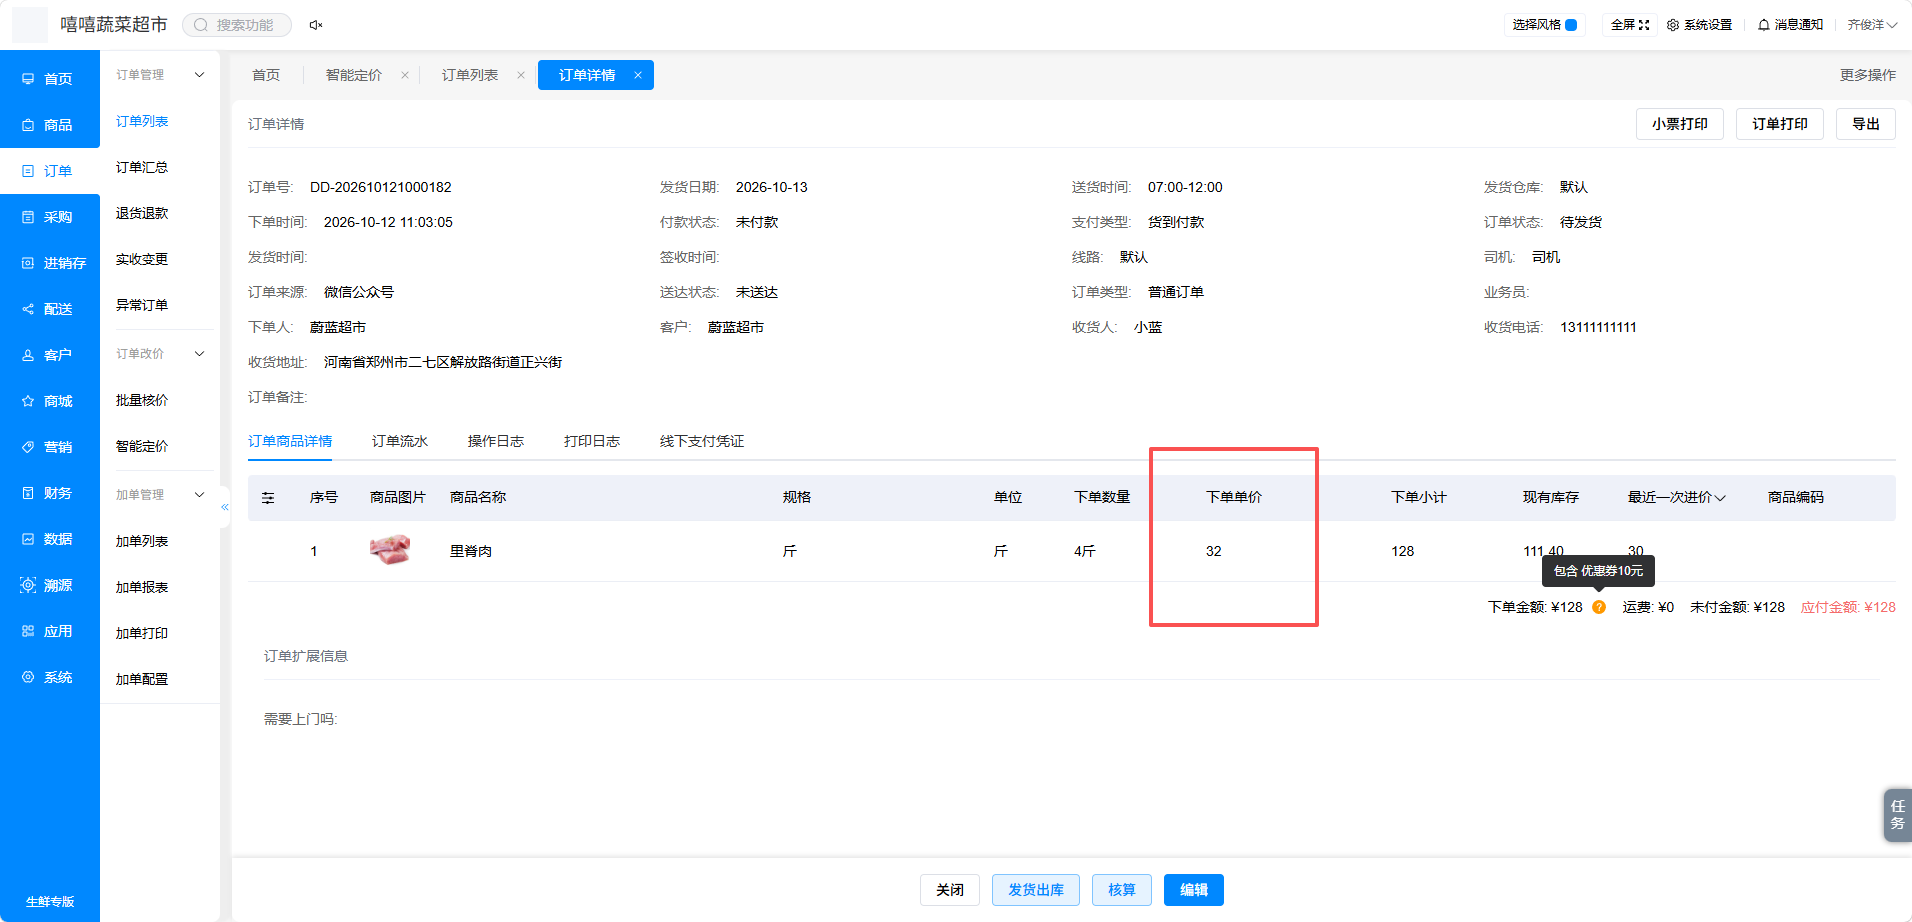Expand the 最近一次进价 column dropdown
The image size is (1912, 922).
[x=1720, y=498]
